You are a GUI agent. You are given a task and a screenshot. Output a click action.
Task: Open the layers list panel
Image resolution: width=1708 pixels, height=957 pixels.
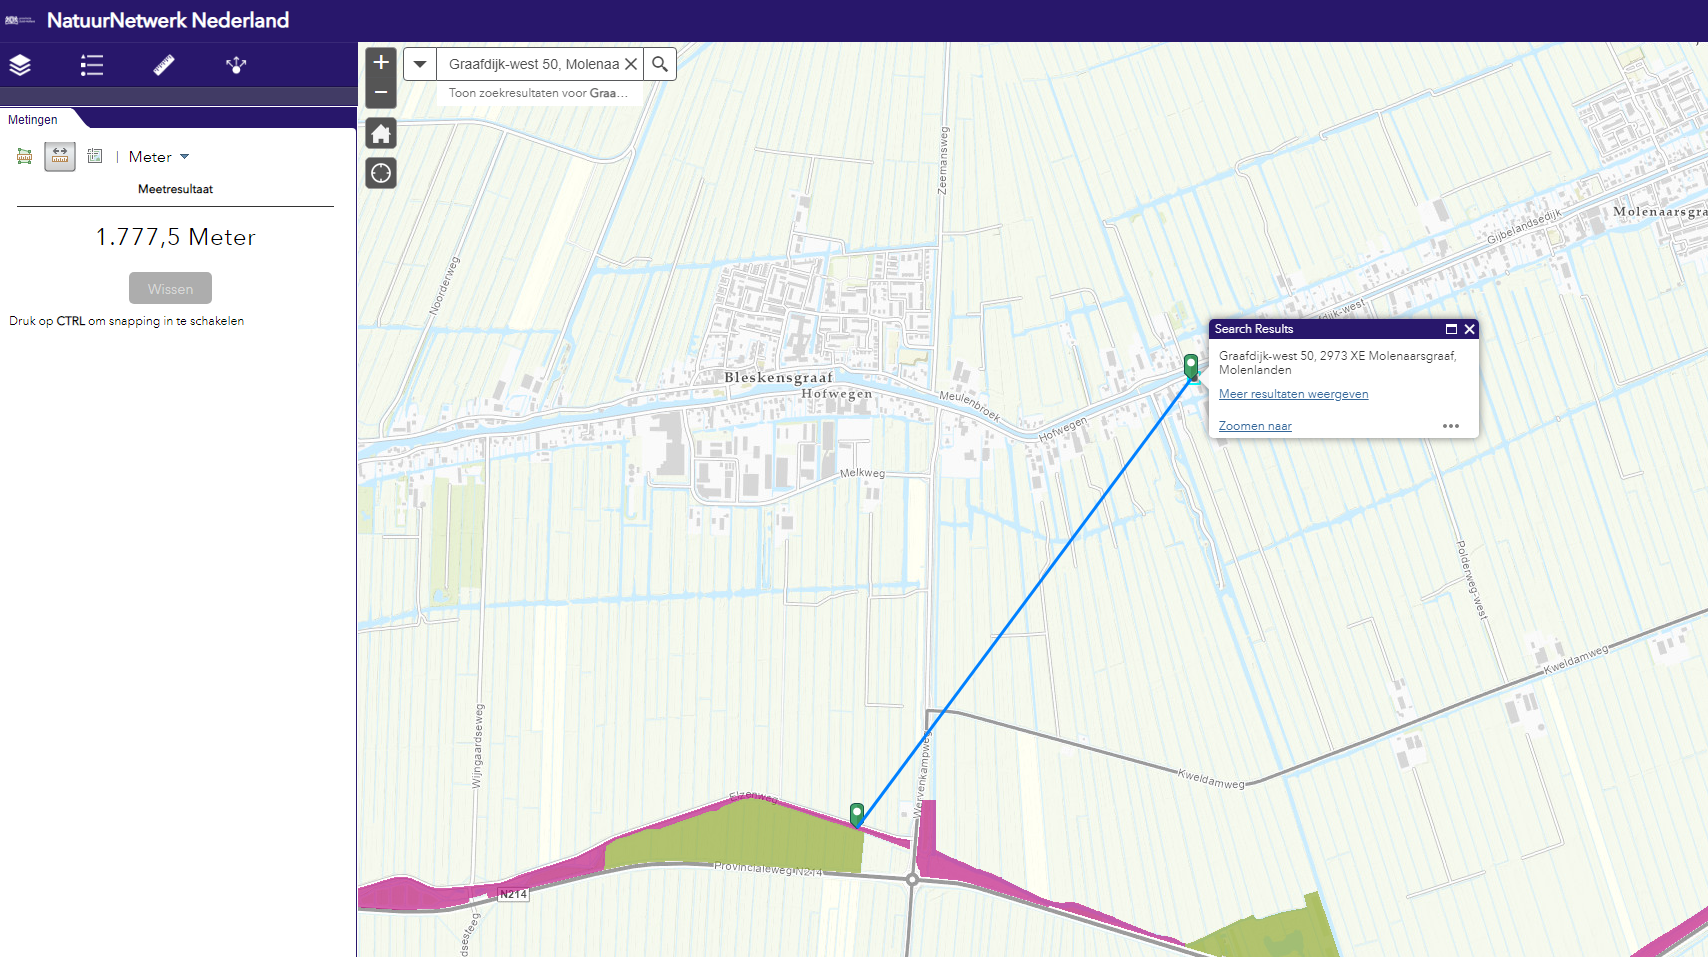(x=20, y=65)
